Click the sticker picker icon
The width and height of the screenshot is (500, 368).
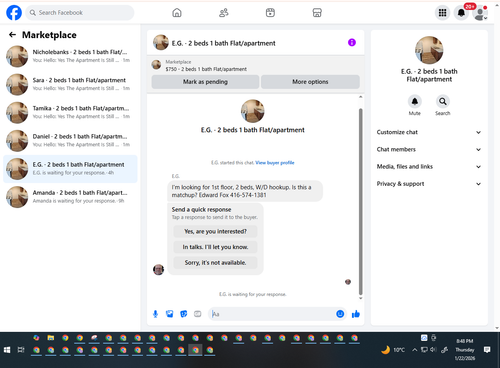pyautogui.click(x=184, y=314)
